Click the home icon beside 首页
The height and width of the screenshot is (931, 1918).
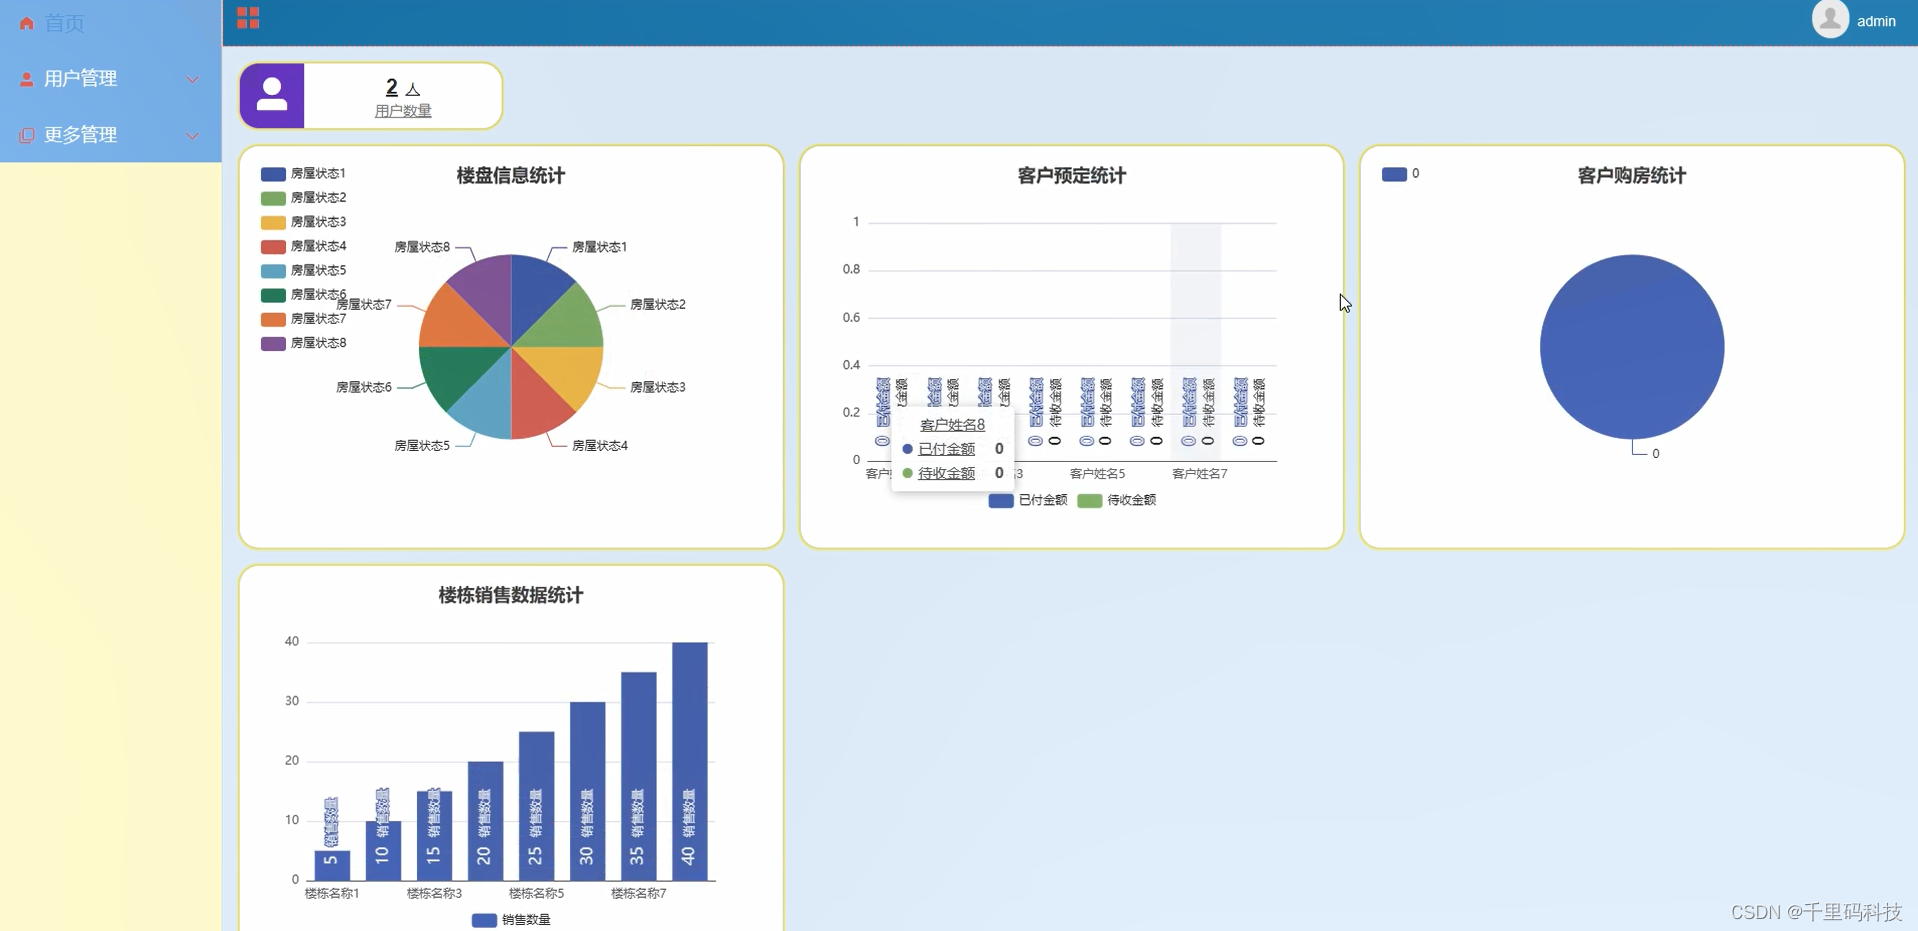tap(26, 23)
